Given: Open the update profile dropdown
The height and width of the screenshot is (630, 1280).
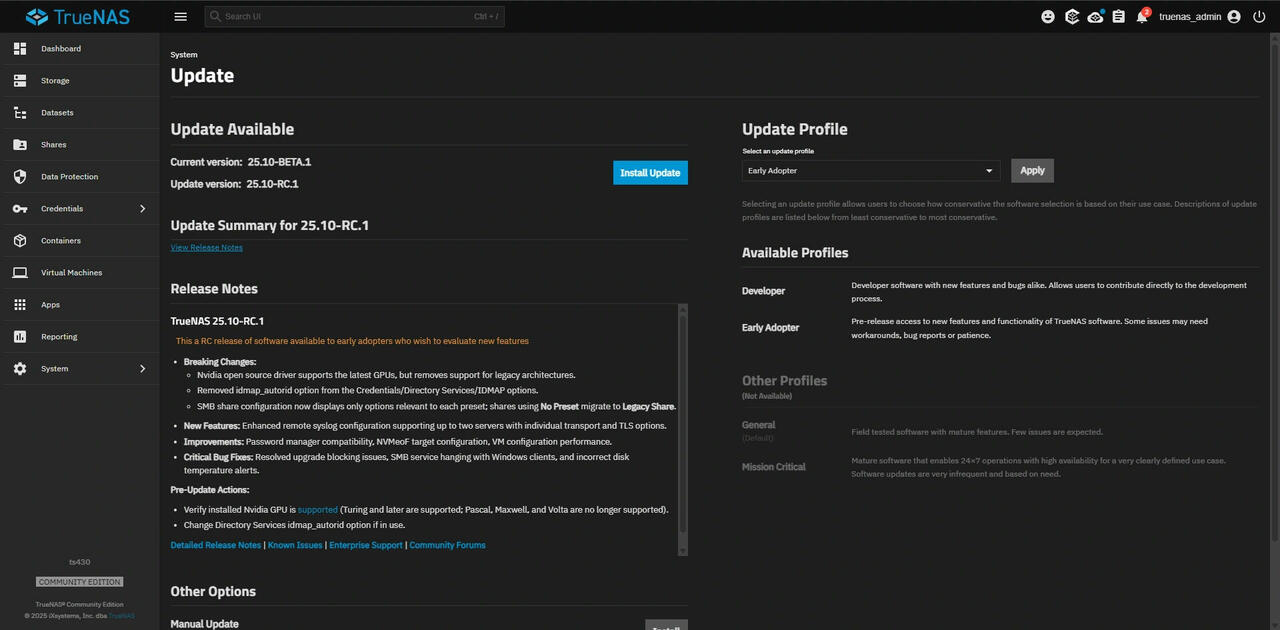Looking at the screenshot, I should click(870, 171).
